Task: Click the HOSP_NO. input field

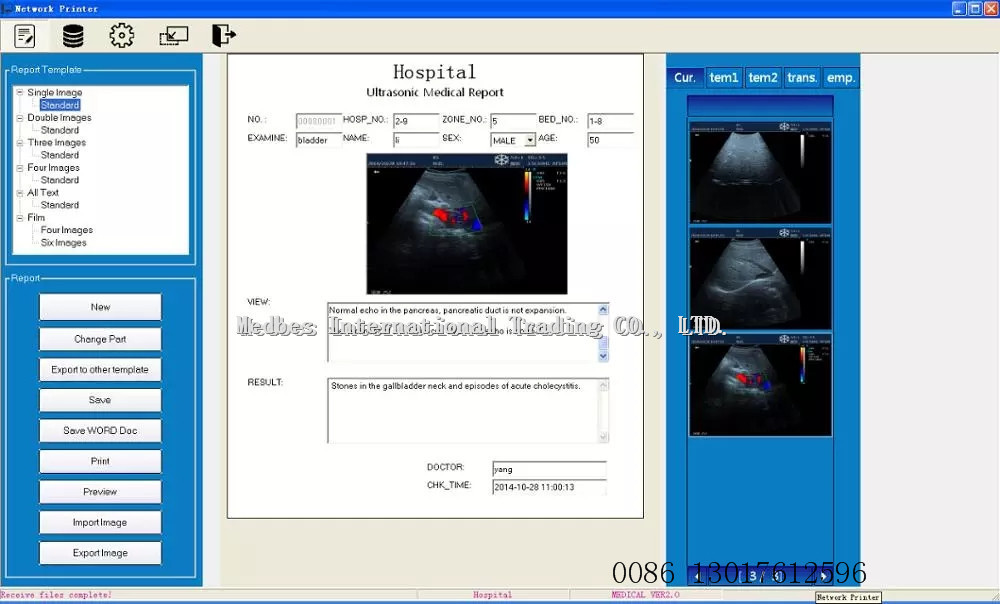Action: 416,121
